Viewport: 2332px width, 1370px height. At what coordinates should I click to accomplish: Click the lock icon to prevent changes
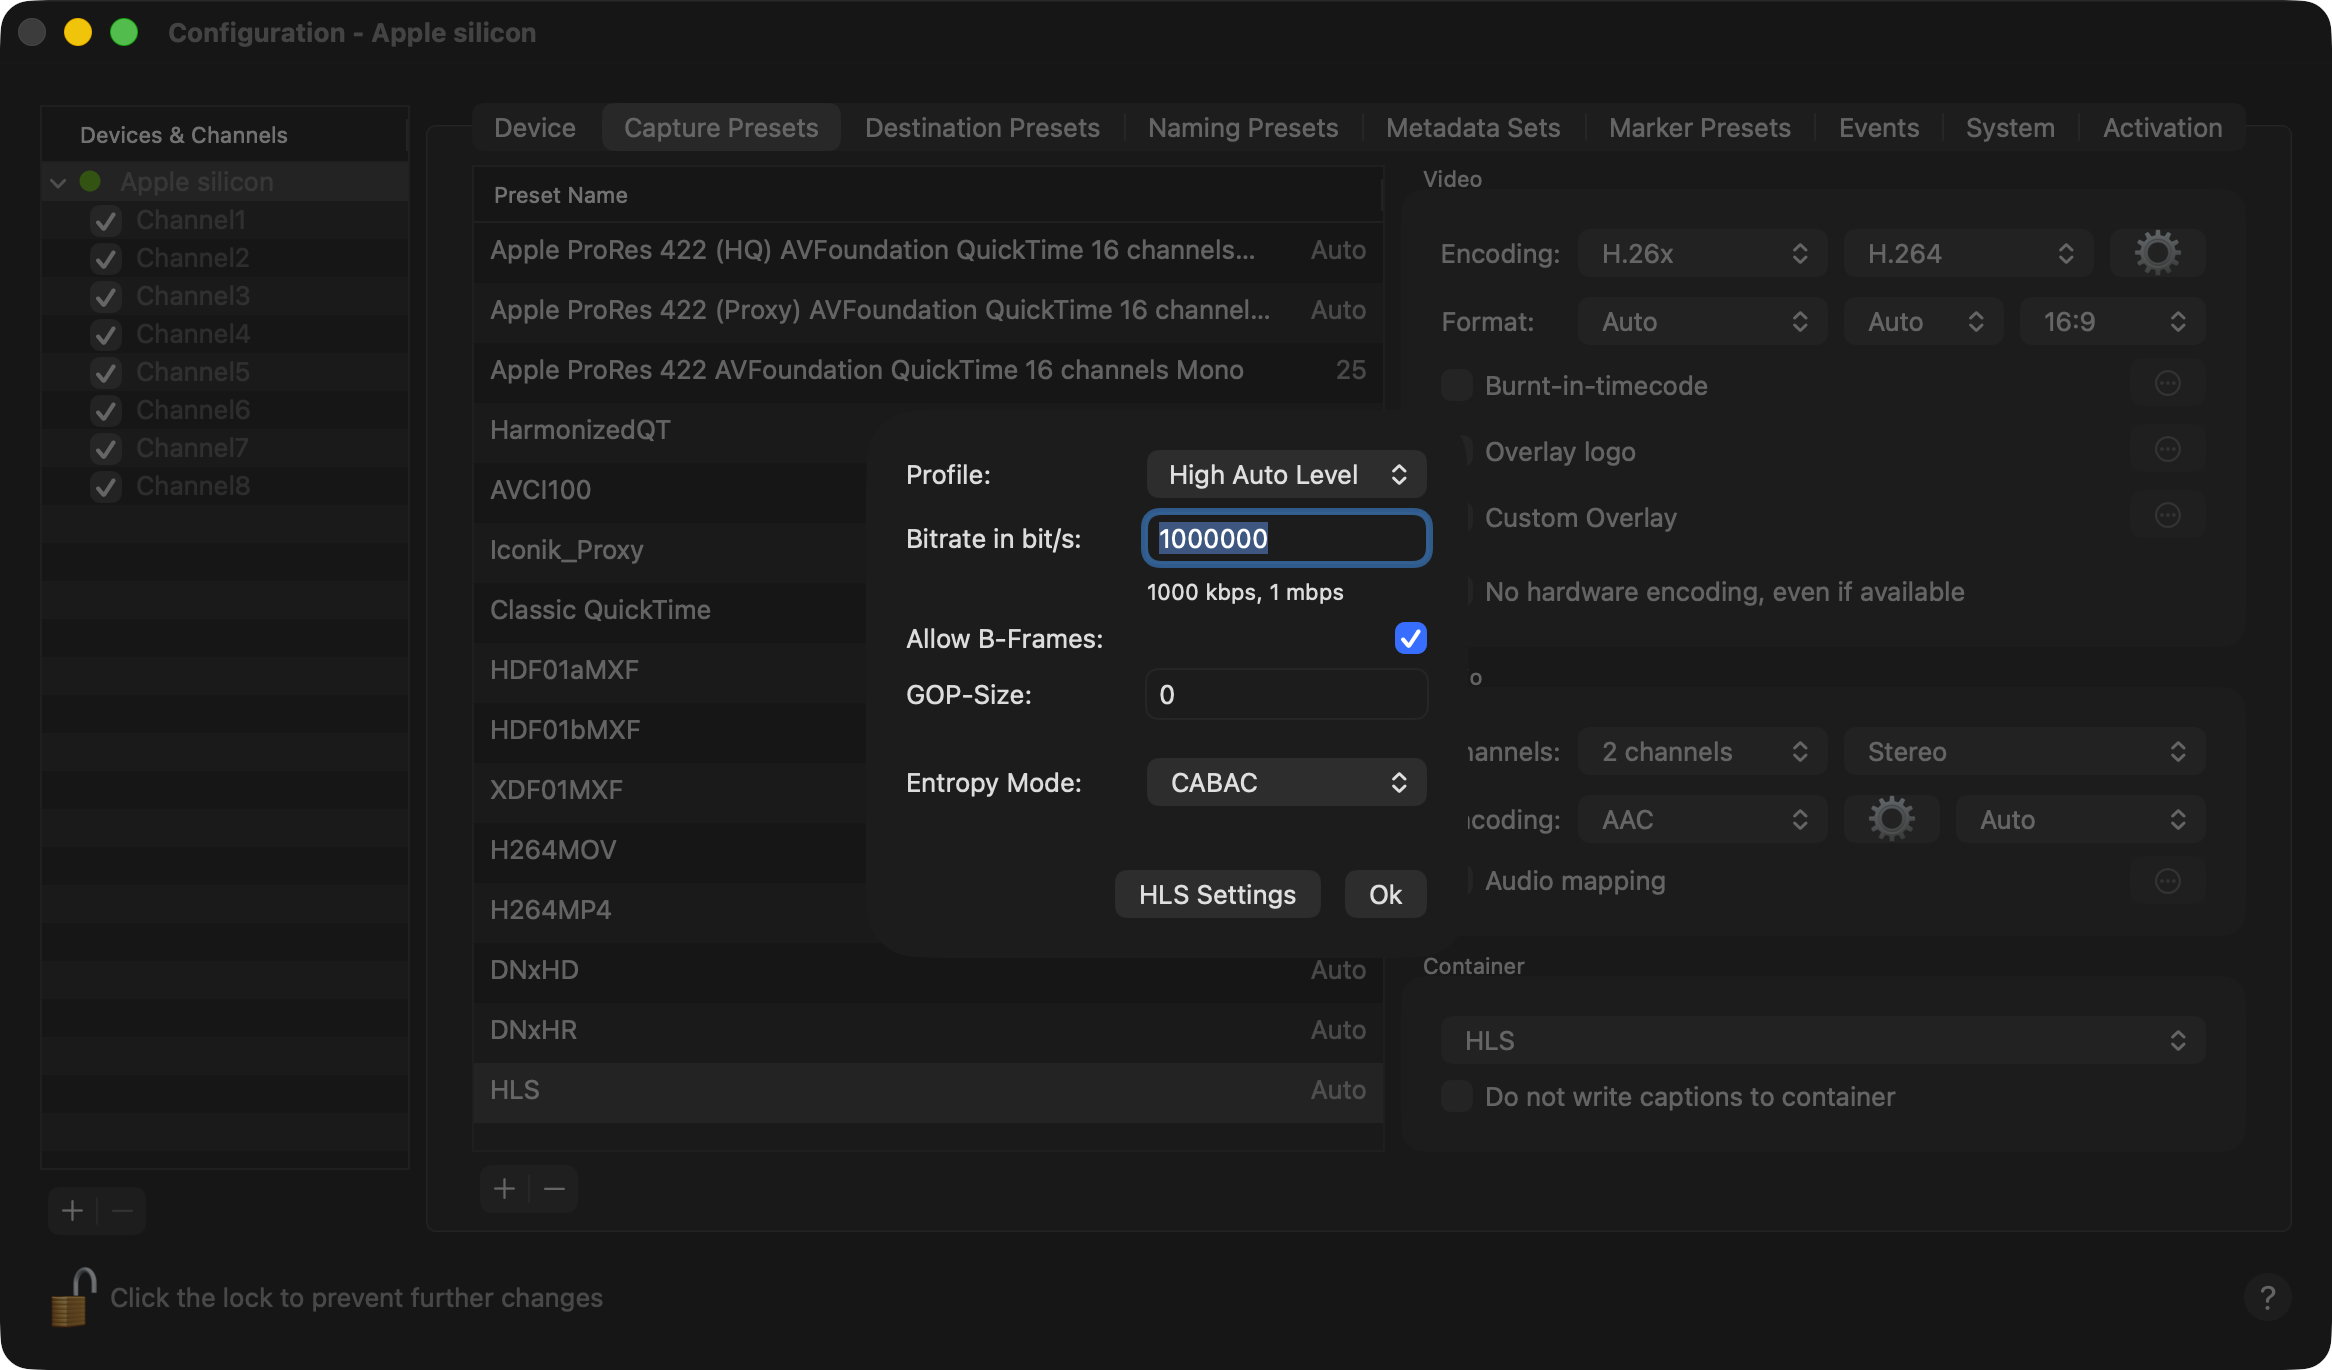(73, 1297)
